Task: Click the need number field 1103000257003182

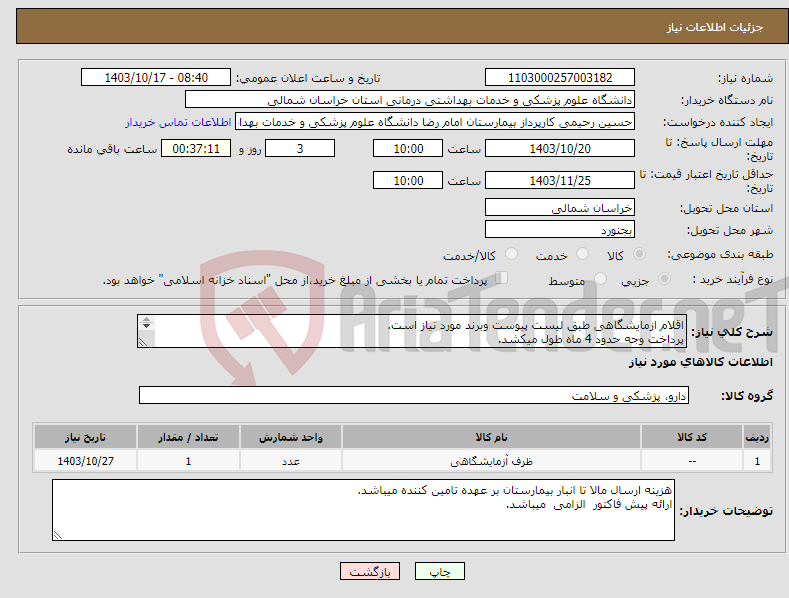Action: tap(560, 78)
